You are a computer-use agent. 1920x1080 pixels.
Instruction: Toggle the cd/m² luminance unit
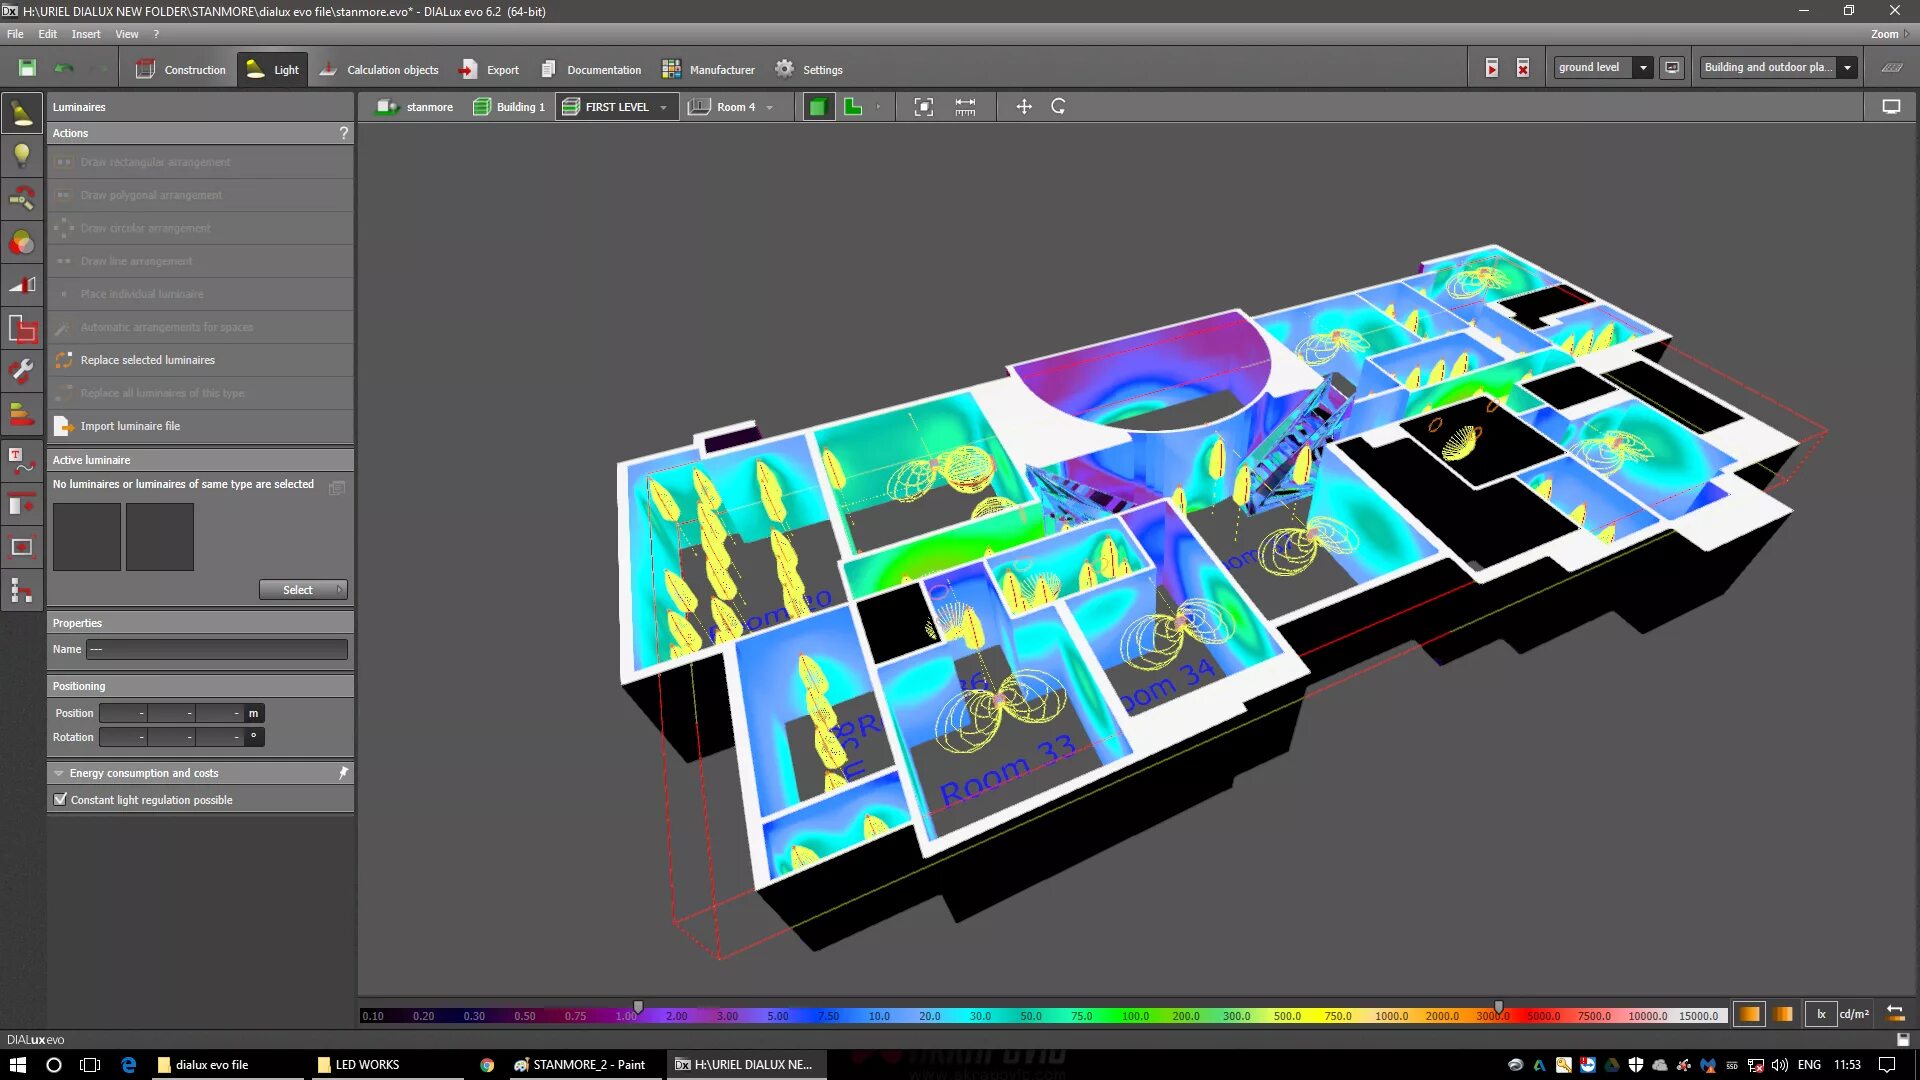tap(1854, 1014)
